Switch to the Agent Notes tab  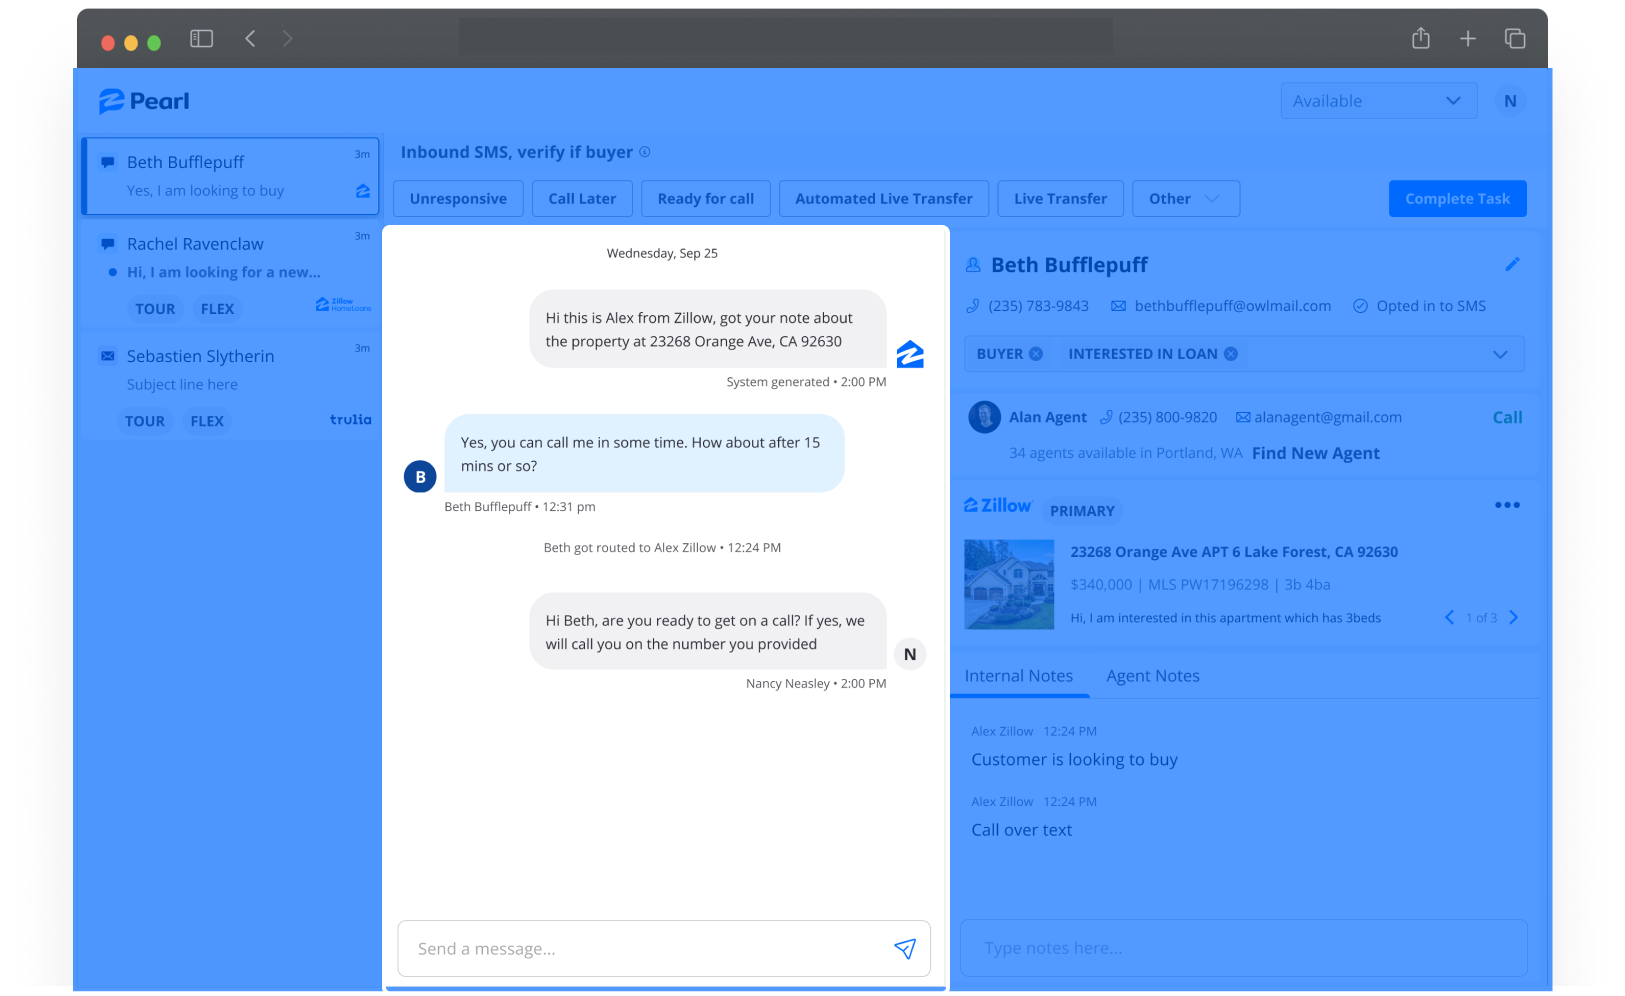coord(1153,676)
